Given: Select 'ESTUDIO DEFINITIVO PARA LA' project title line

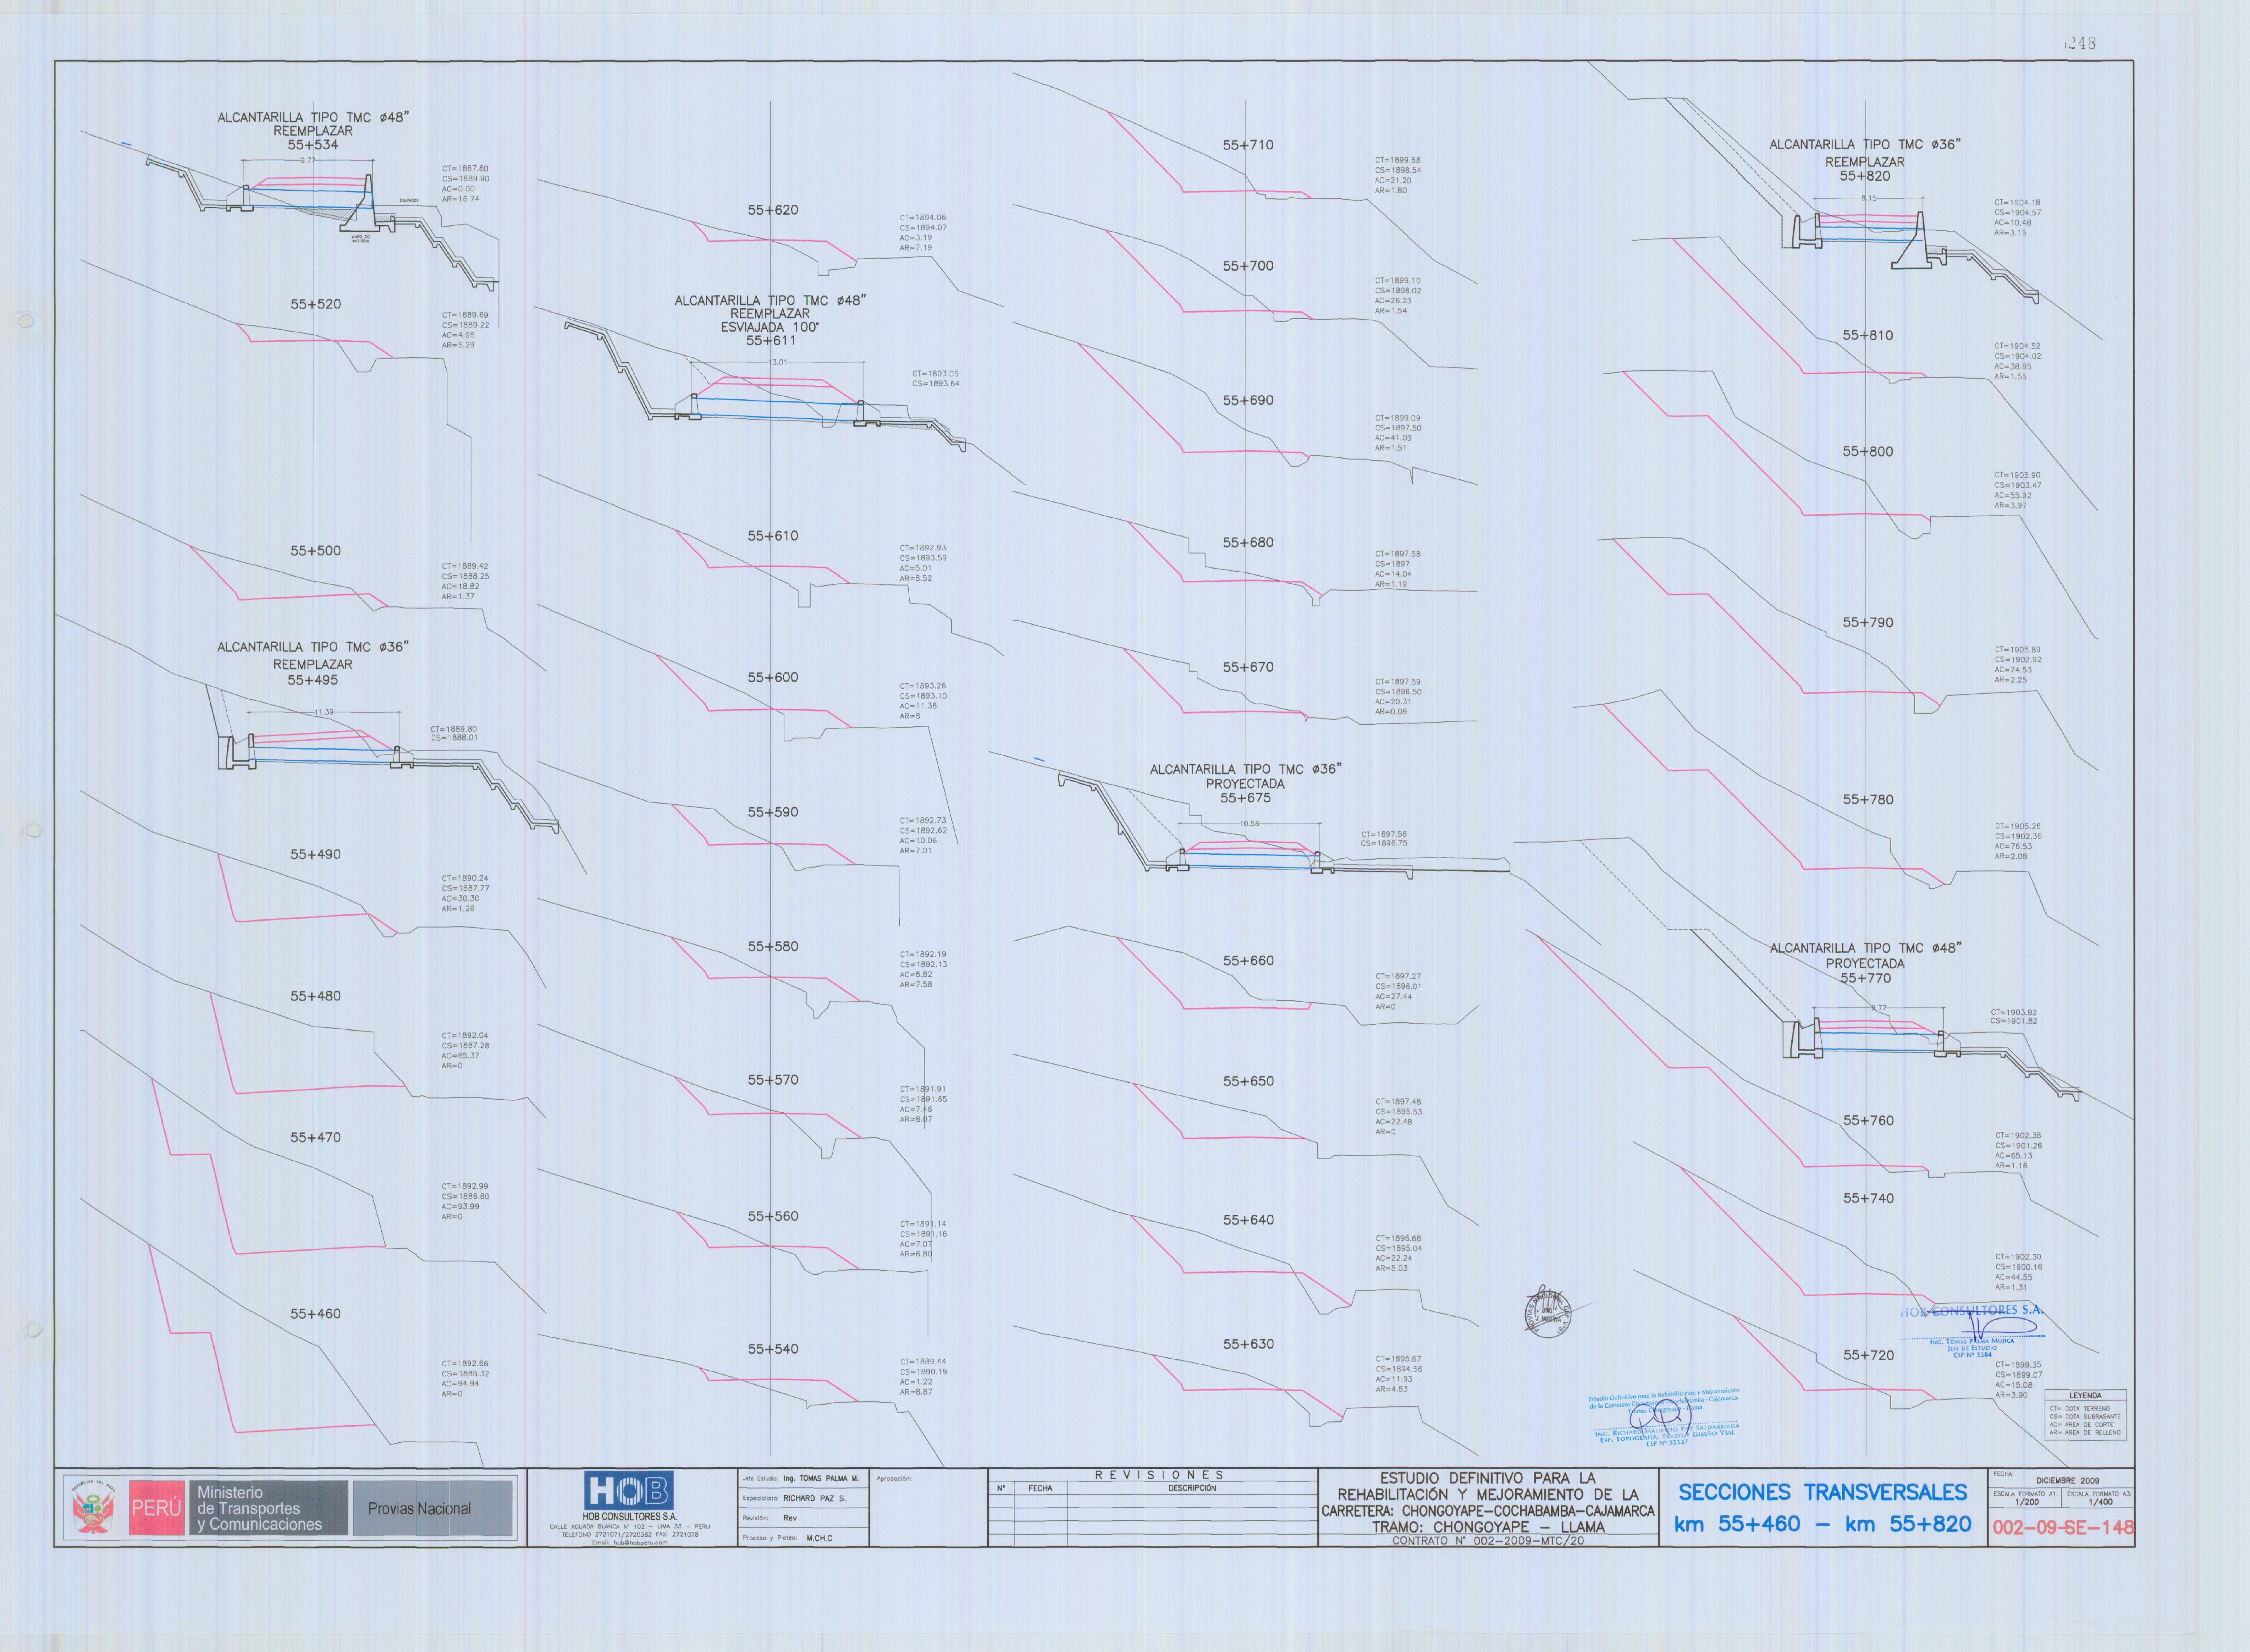Looking at the screenshot, I should point(1487,1478).
